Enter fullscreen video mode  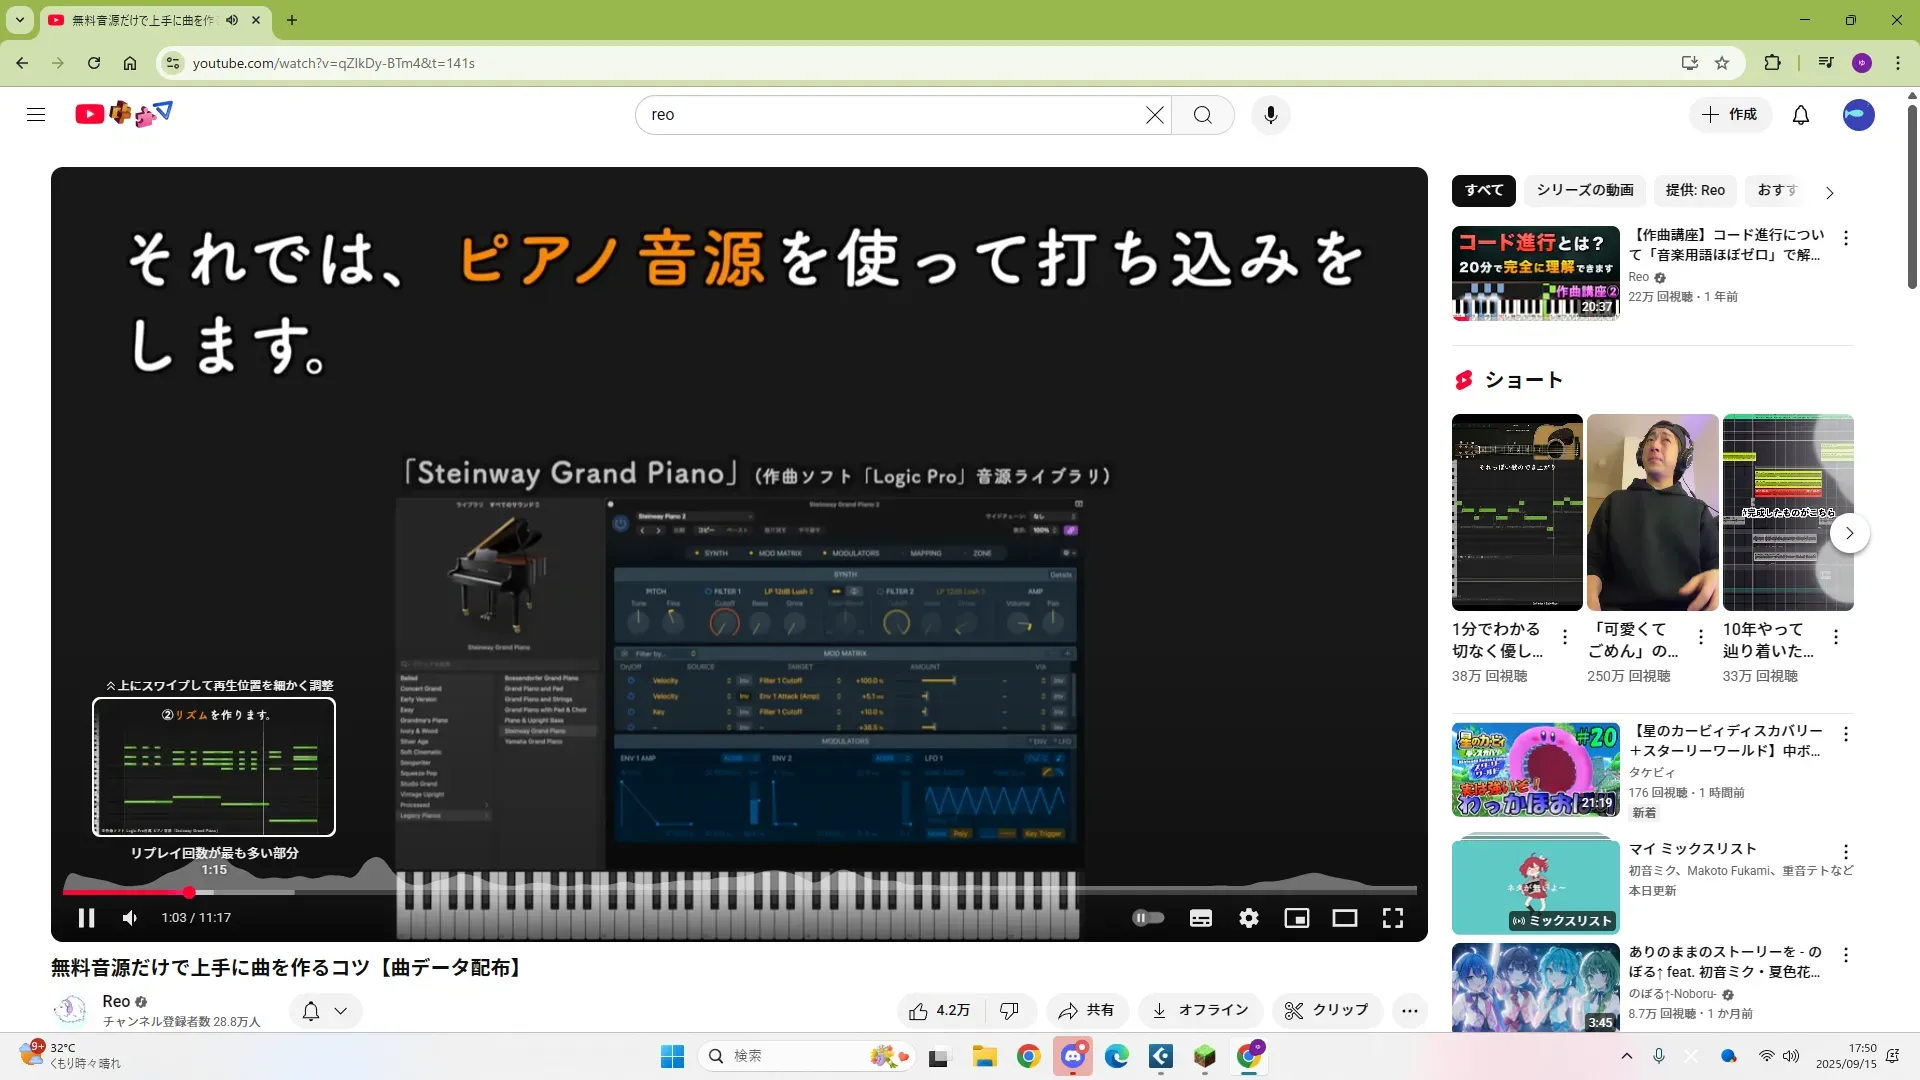(x=1392, y=918)
